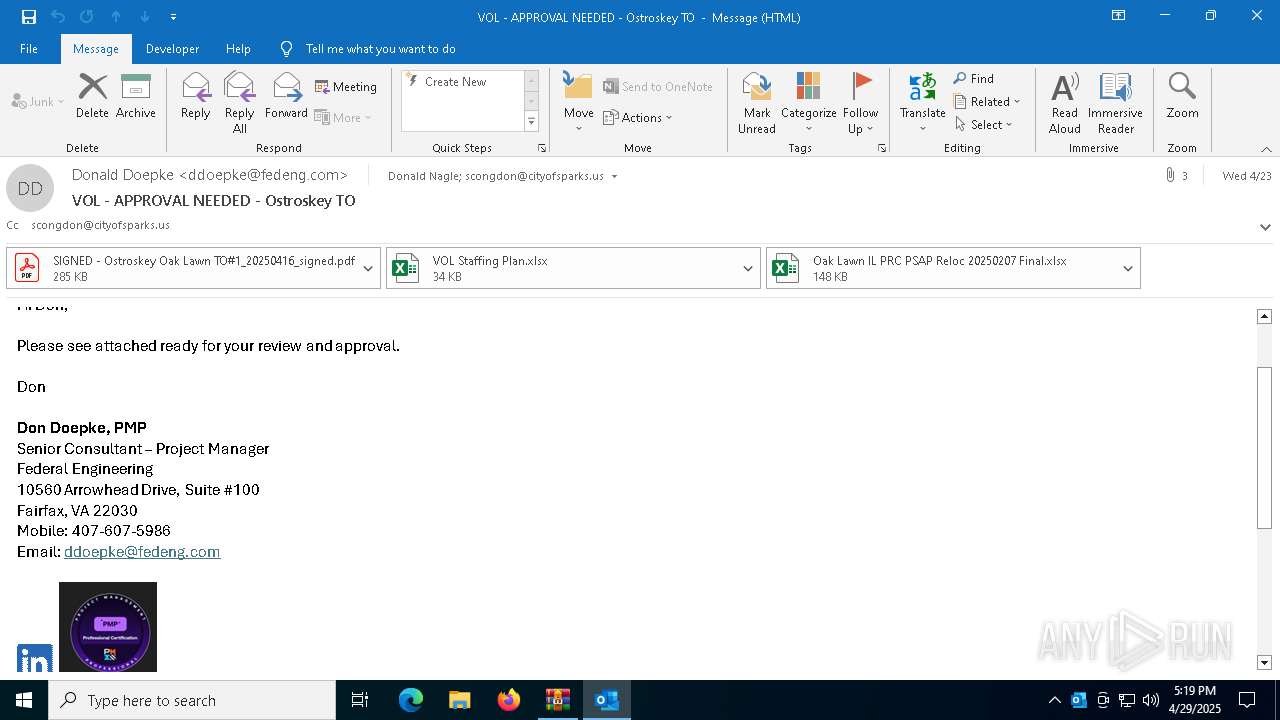Archive the message

(x=136, y=97)
